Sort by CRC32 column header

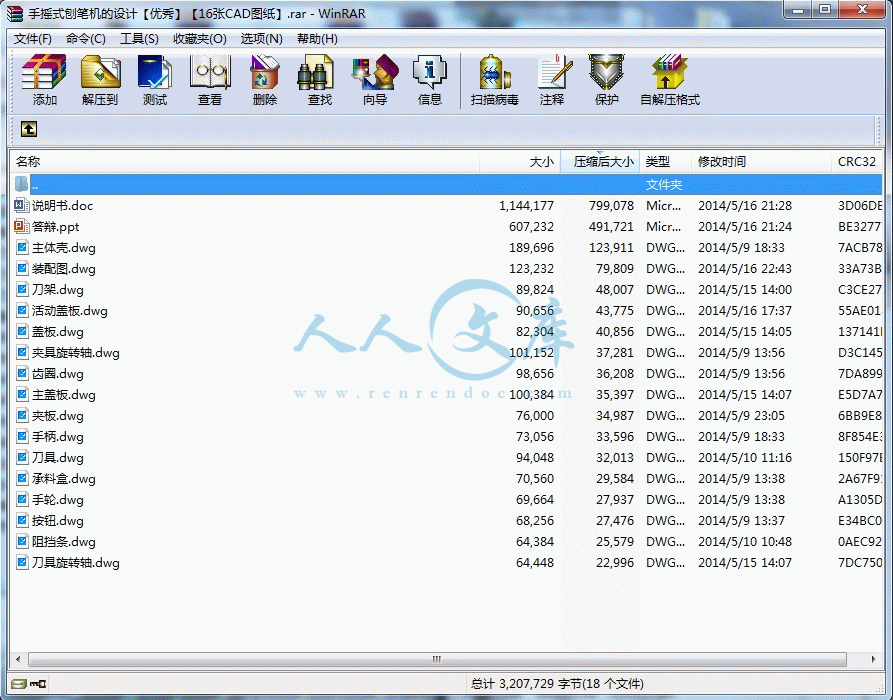click(857, 162)
